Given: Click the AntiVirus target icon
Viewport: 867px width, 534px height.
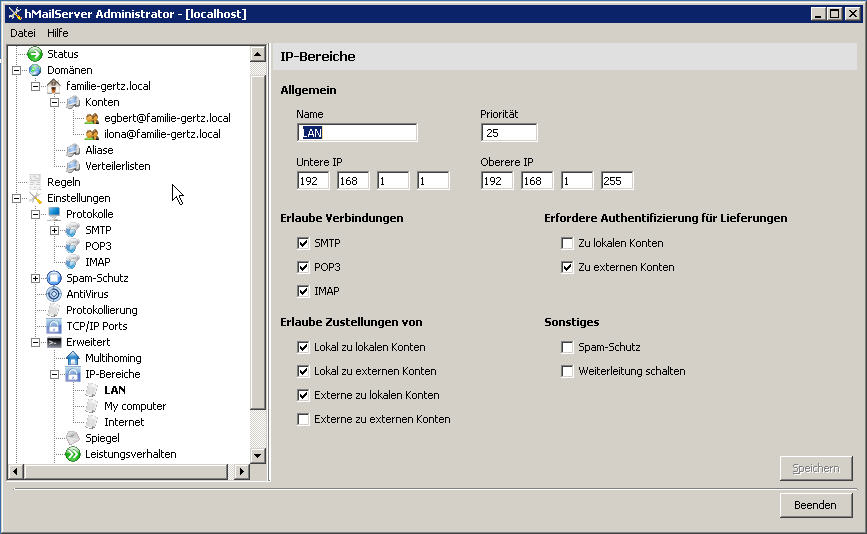Looking at the screenshot, I should coord(54,294).
